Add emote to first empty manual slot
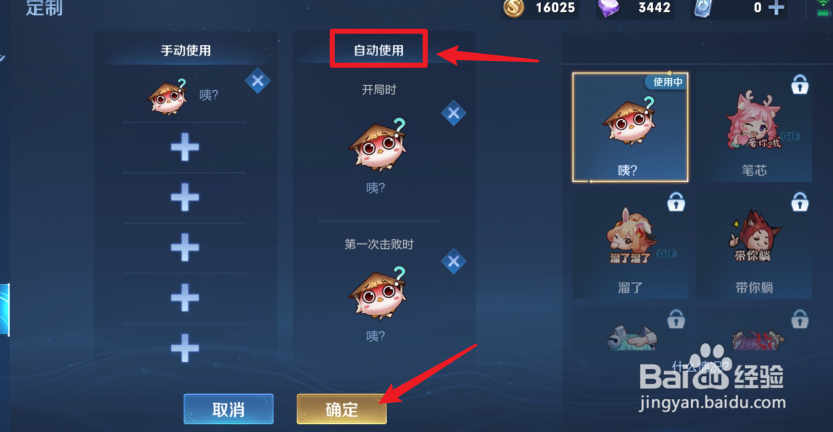 point(185,147)
